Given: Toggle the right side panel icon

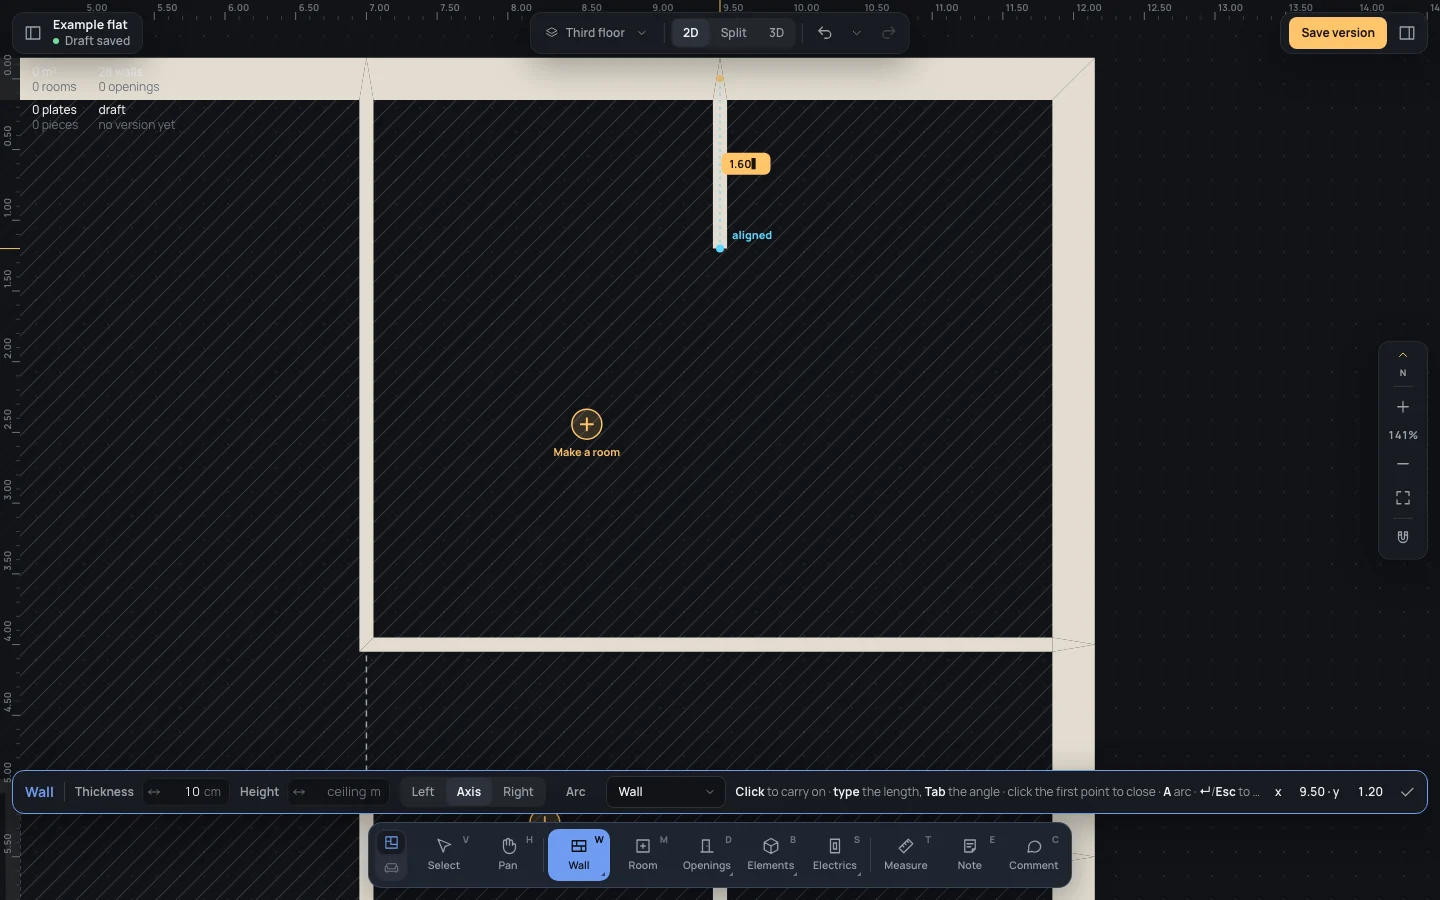Looking at the screenshot, I should (1407, 33).
